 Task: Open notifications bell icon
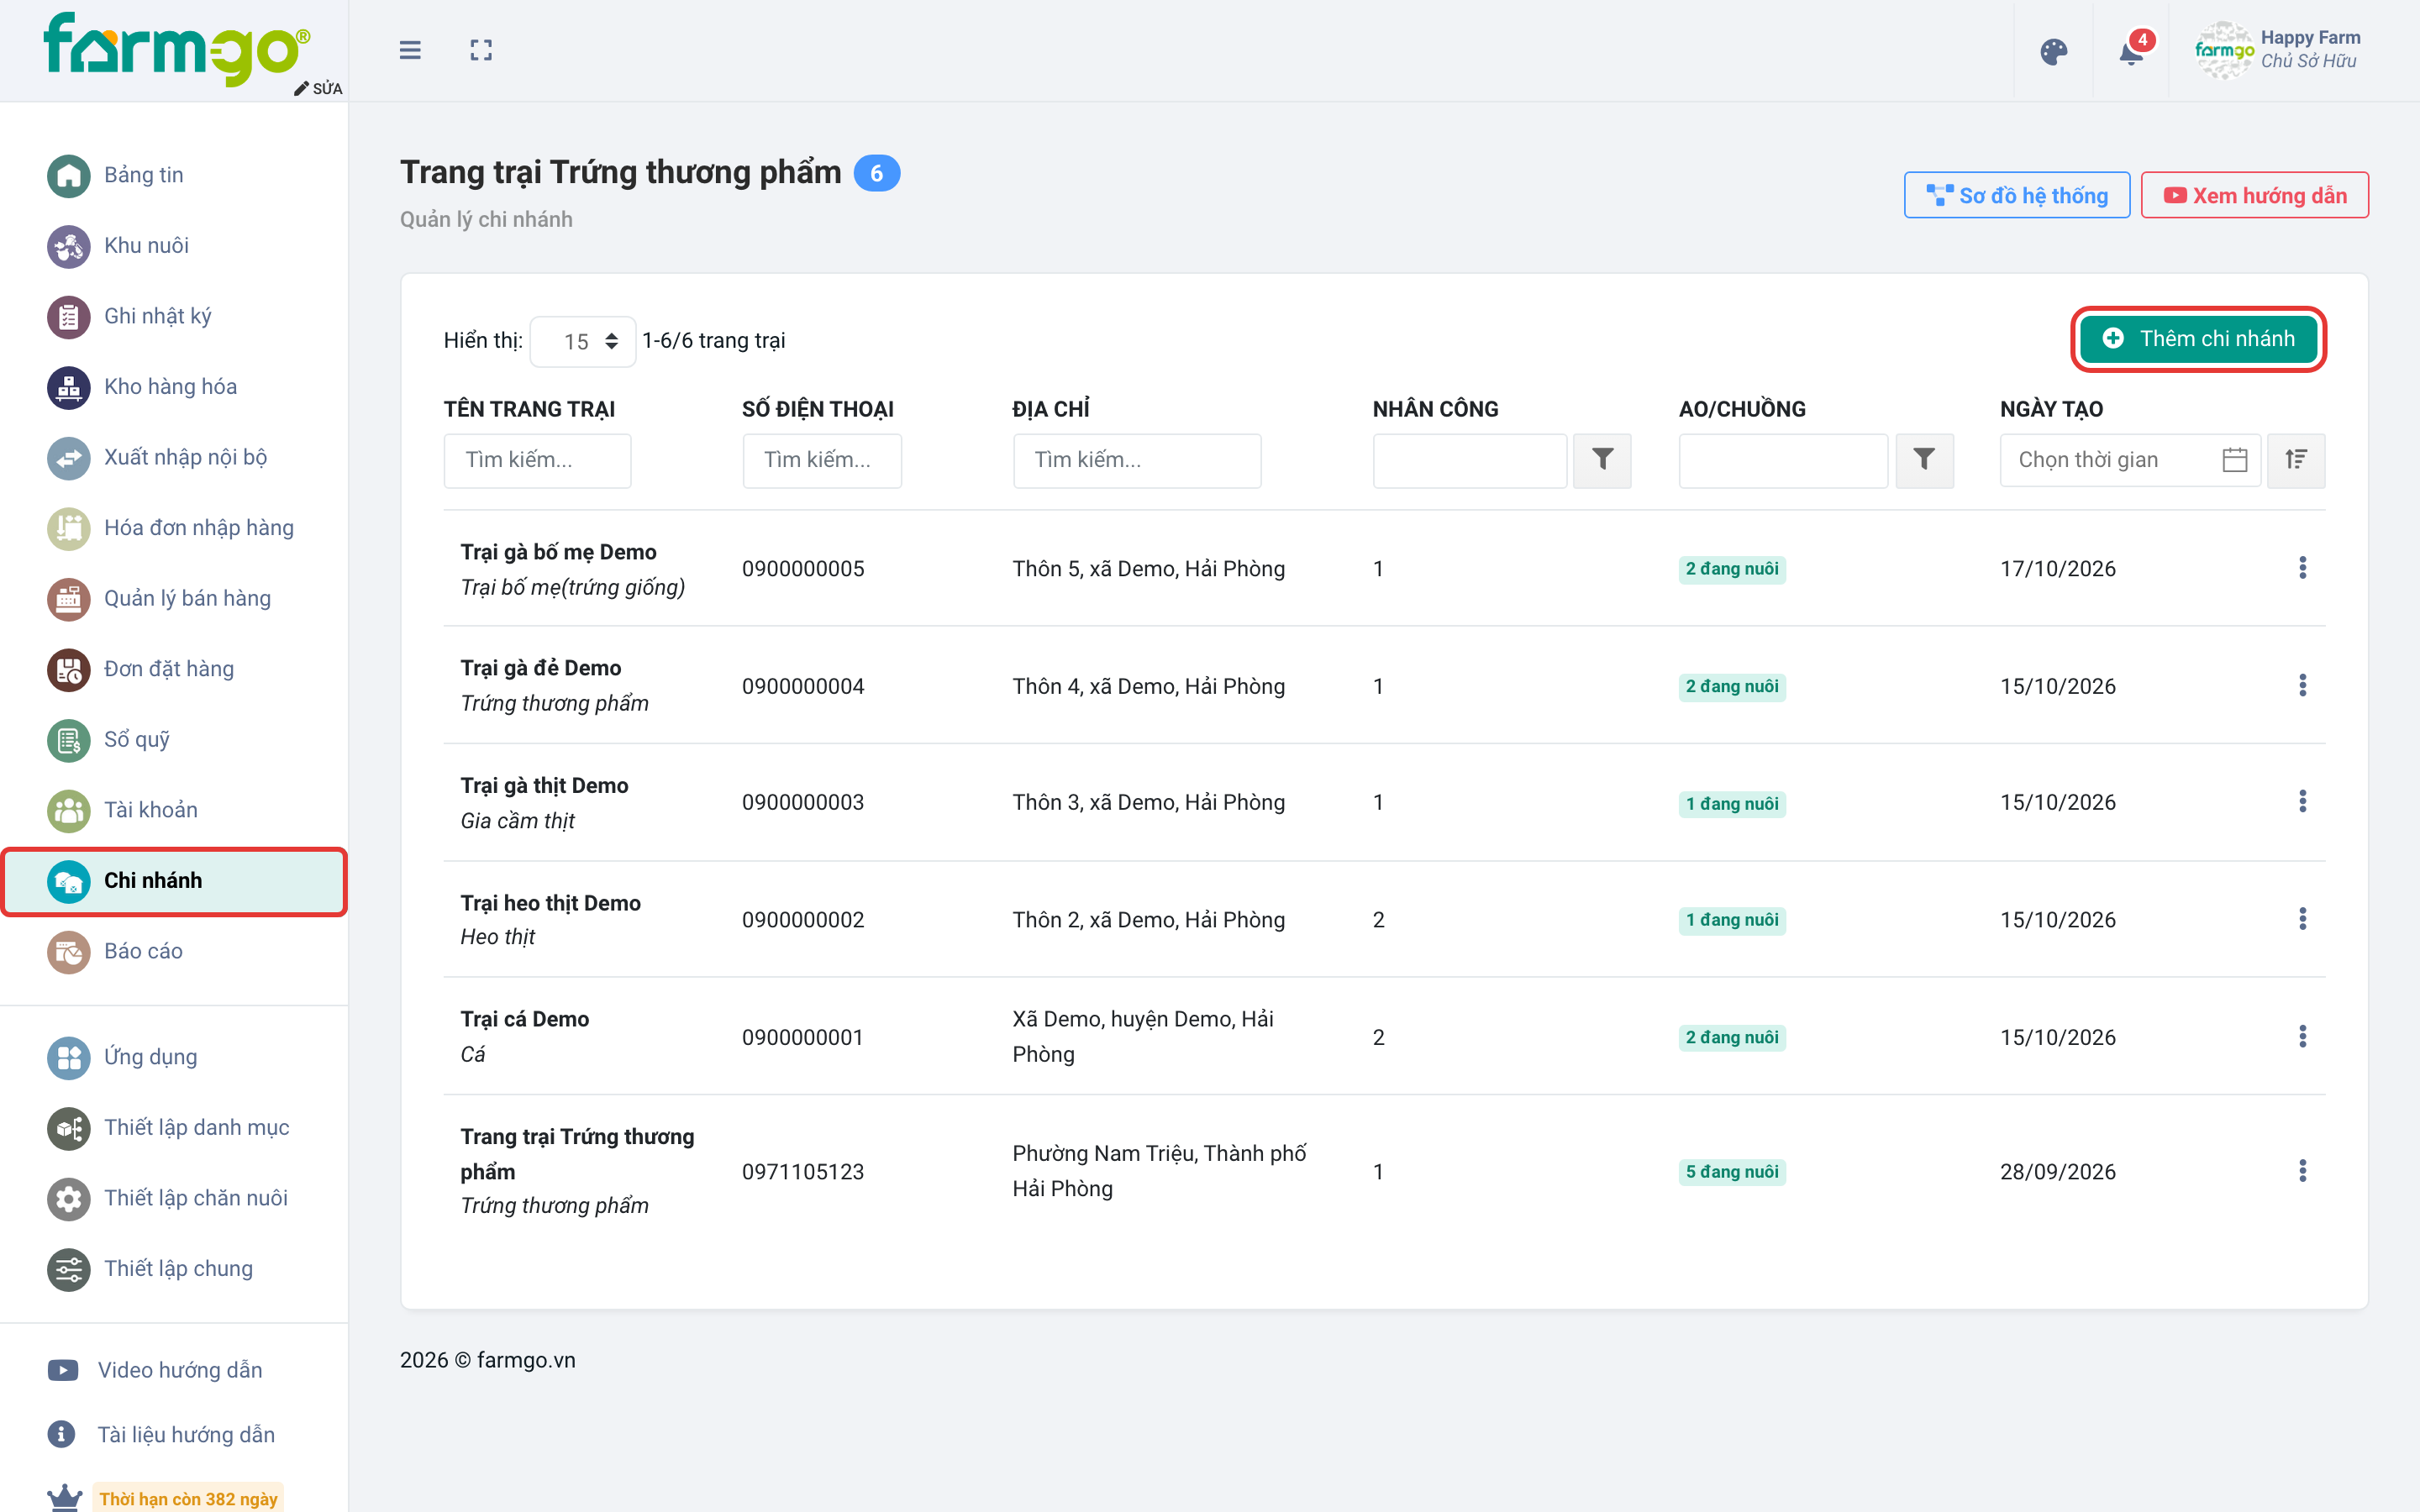[x=2131, y=52]
